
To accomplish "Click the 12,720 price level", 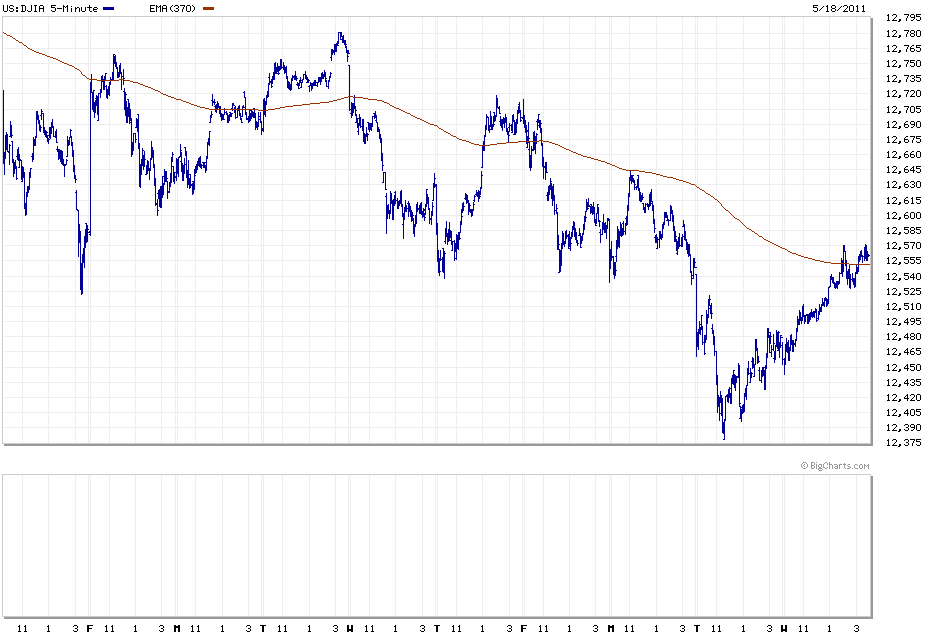I will click(x=903, y=94).
